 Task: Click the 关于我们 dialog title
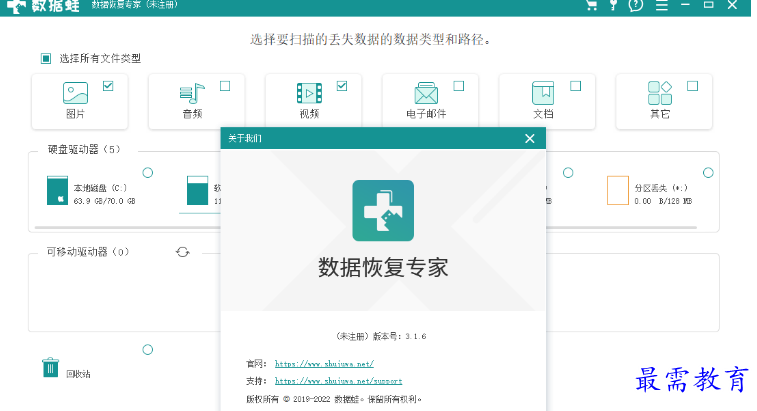tap(245, 139)
